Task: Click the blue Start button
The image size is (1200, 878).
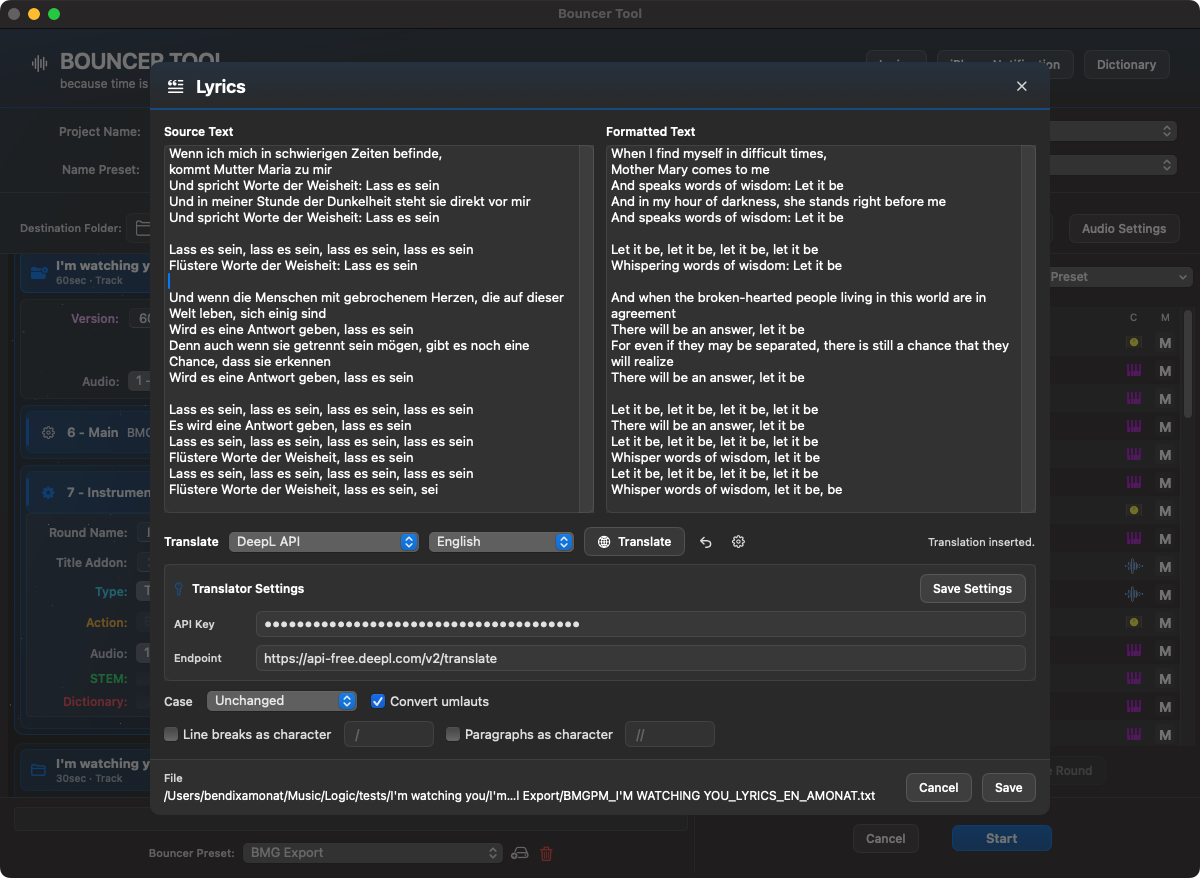Action: pos(1001,839)
